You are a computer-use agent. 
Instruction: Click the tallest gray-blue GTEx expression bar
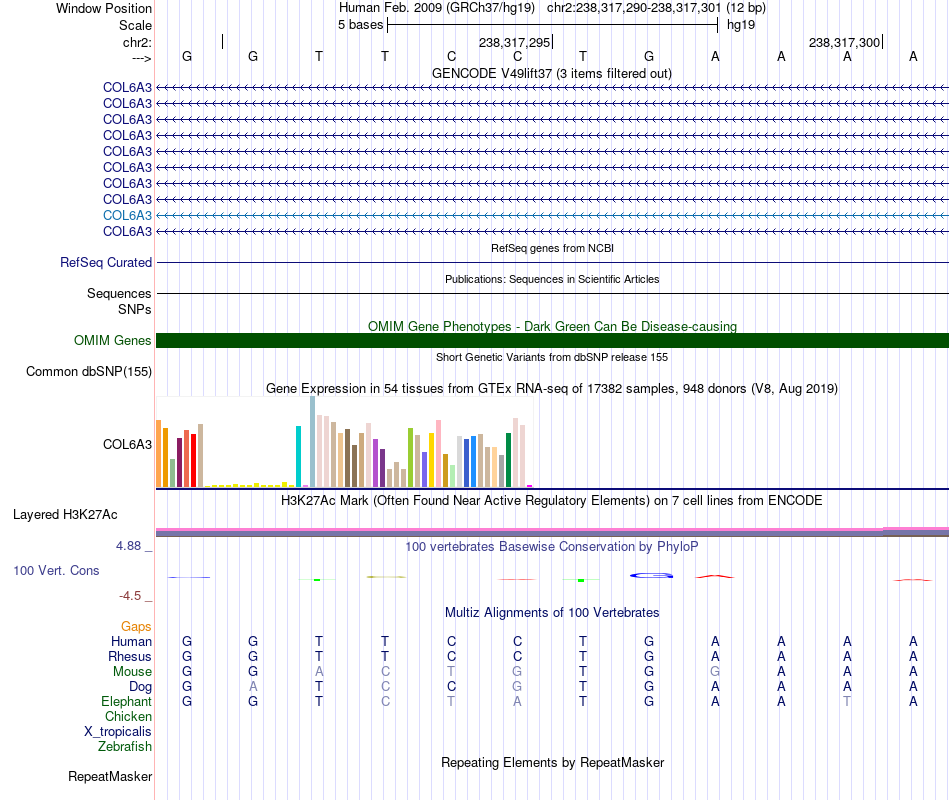(313, 441)
